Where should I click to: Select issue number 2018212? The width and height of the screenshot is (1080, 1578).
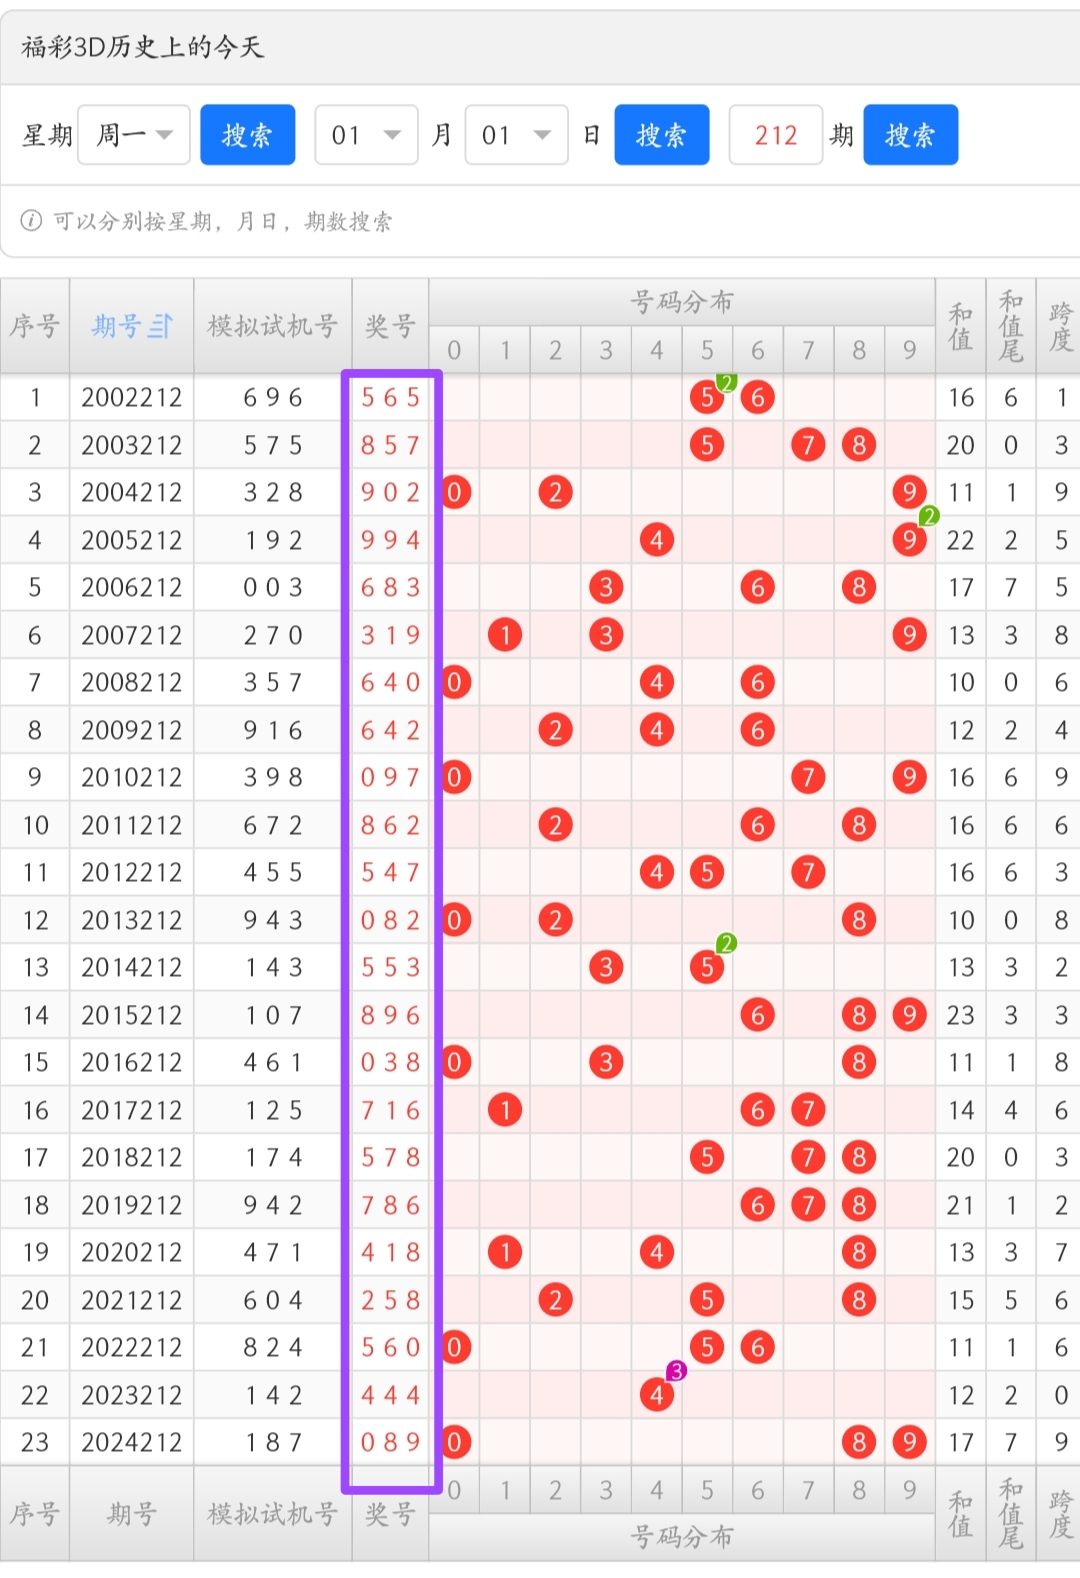[132, 1158]
